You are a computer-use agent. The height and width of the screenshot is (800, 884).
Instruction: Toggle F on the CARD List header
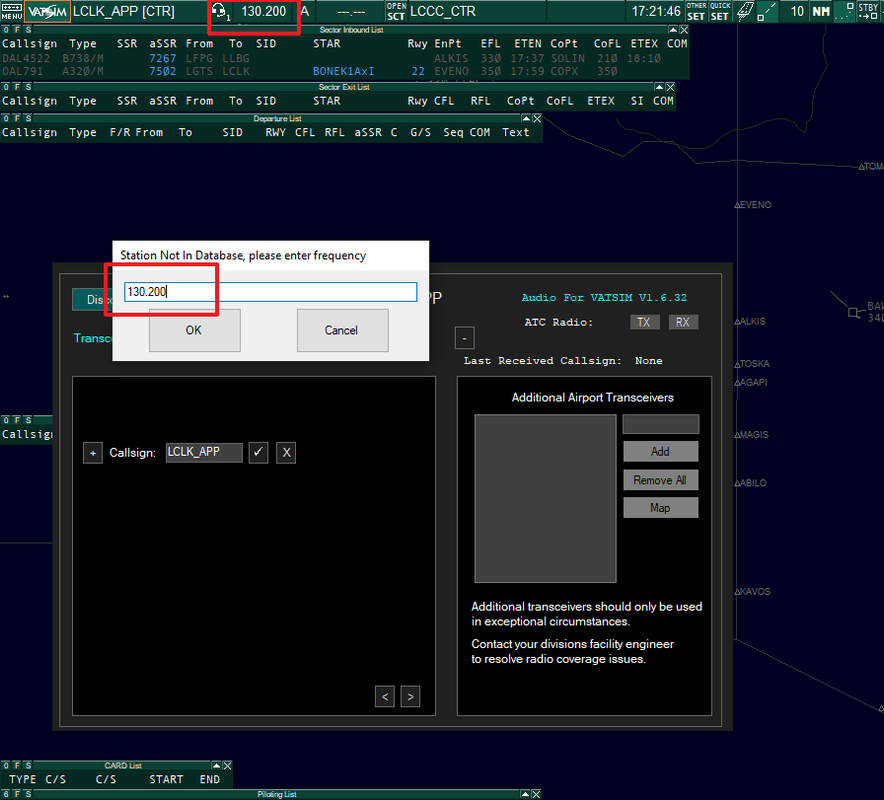[17, 766]
